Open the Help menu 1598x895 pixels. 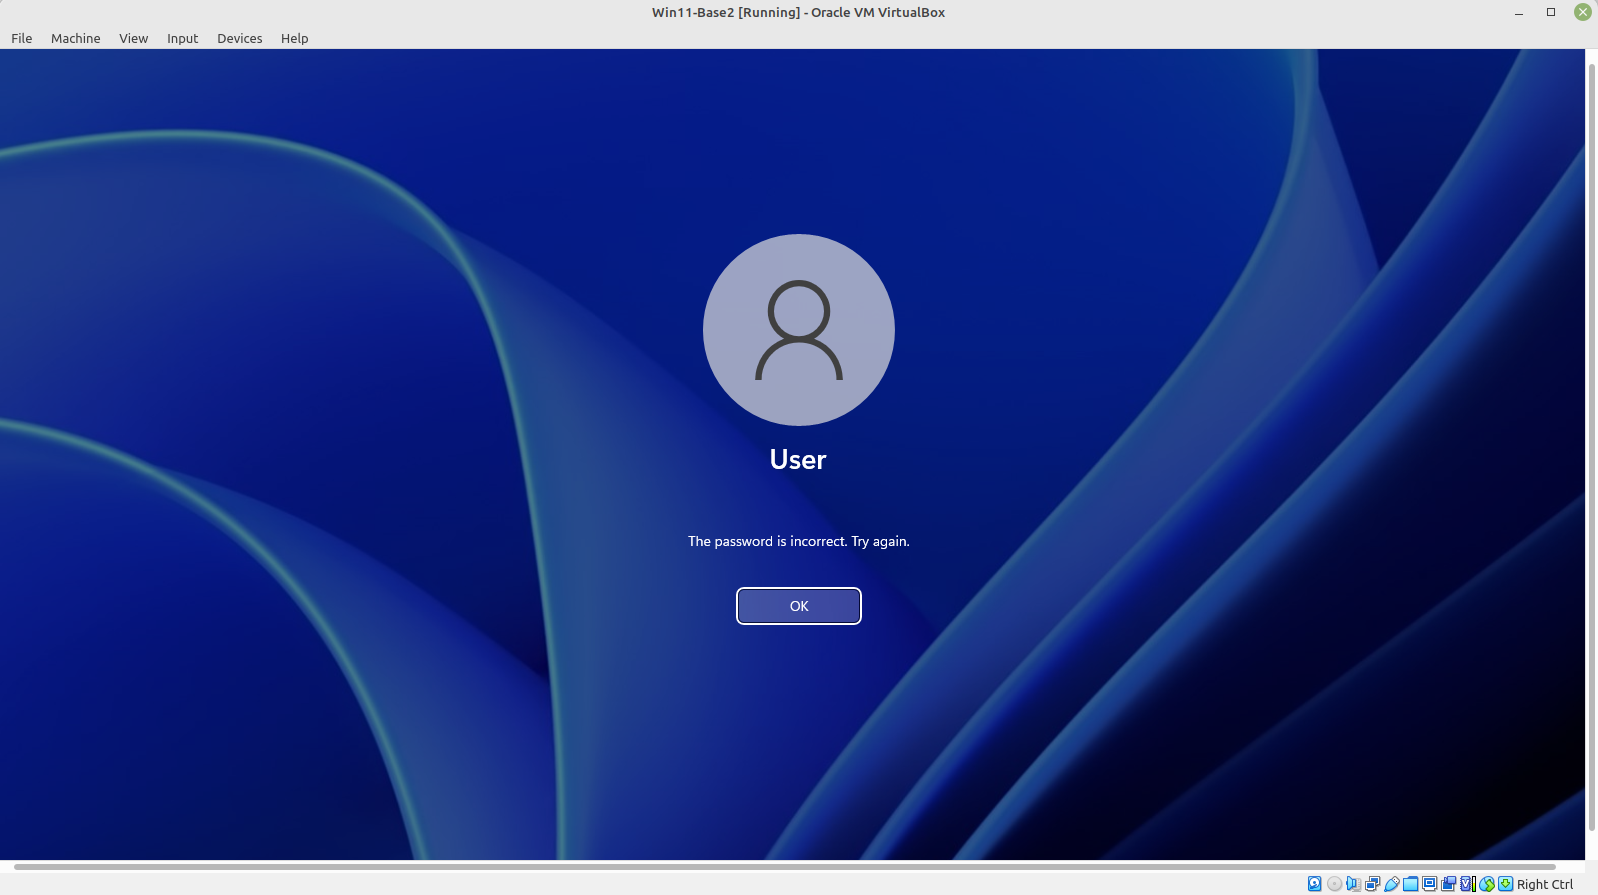[294, 38]
